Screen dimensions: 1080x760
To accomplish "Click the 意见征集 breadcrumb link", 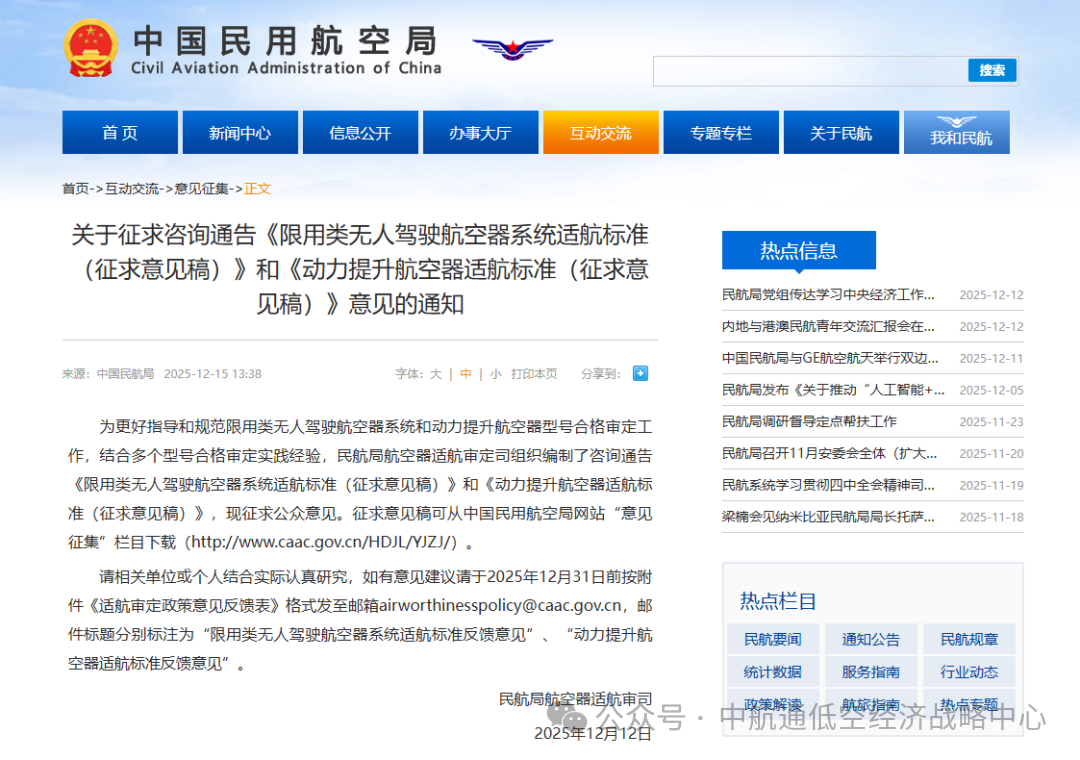I will tap(201, 188).
